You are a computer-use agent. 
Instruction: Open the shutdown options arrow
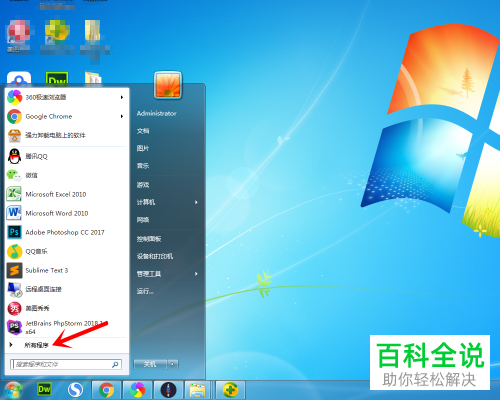tap(173, 364)
